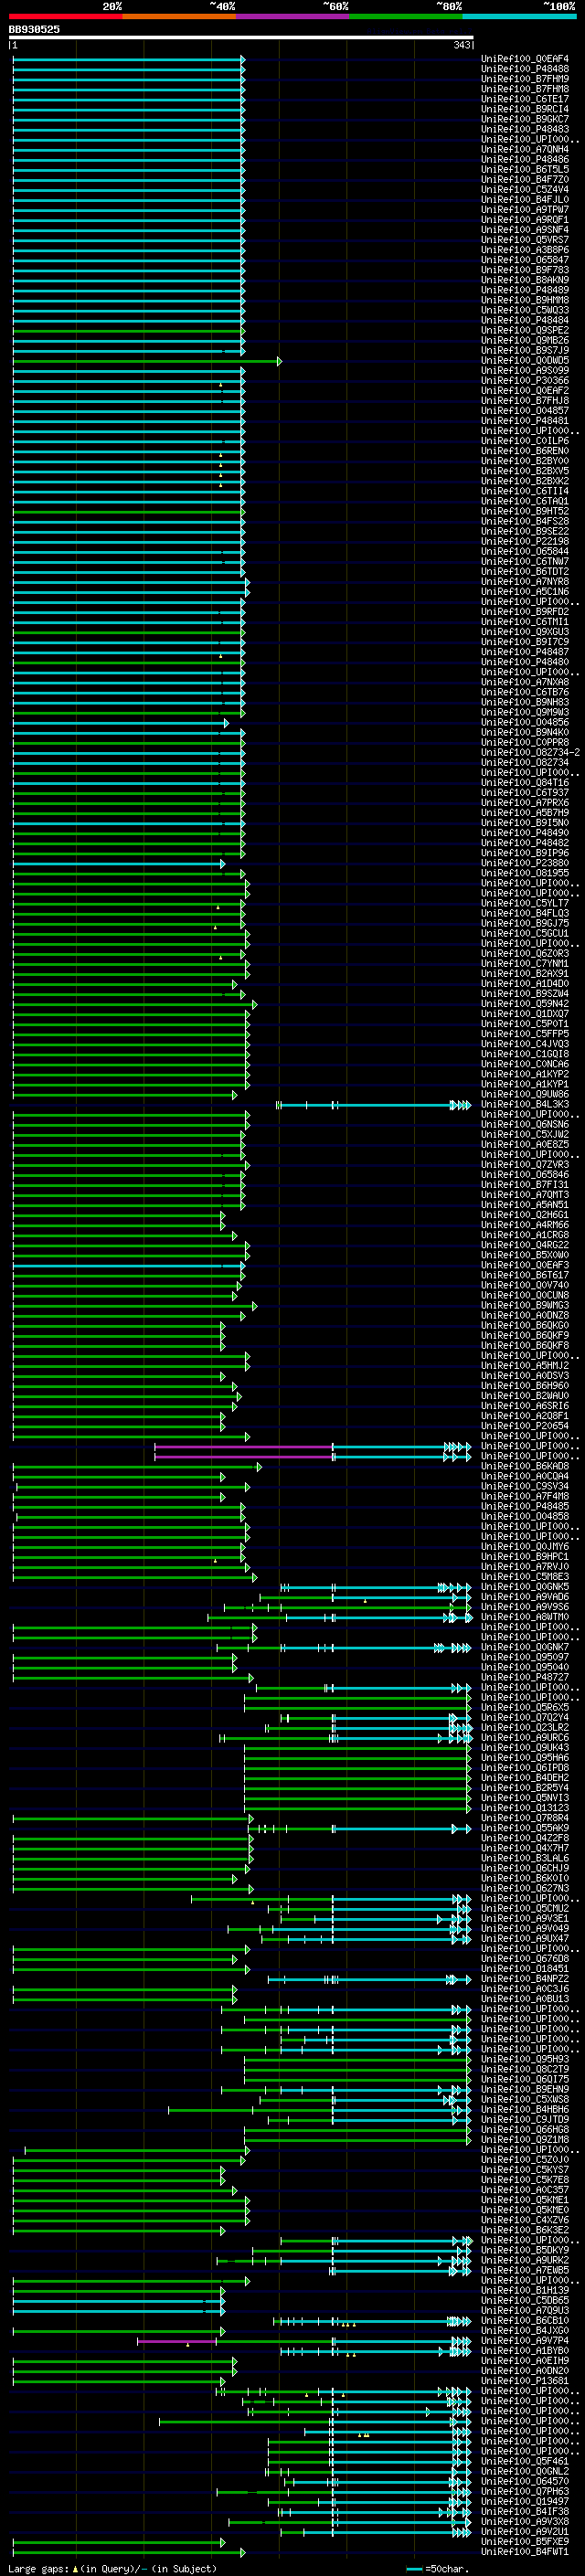585x2576 pixels.
Task: Select hit label UniRef100_B4FJL0
Action: [x=525, y=199]
